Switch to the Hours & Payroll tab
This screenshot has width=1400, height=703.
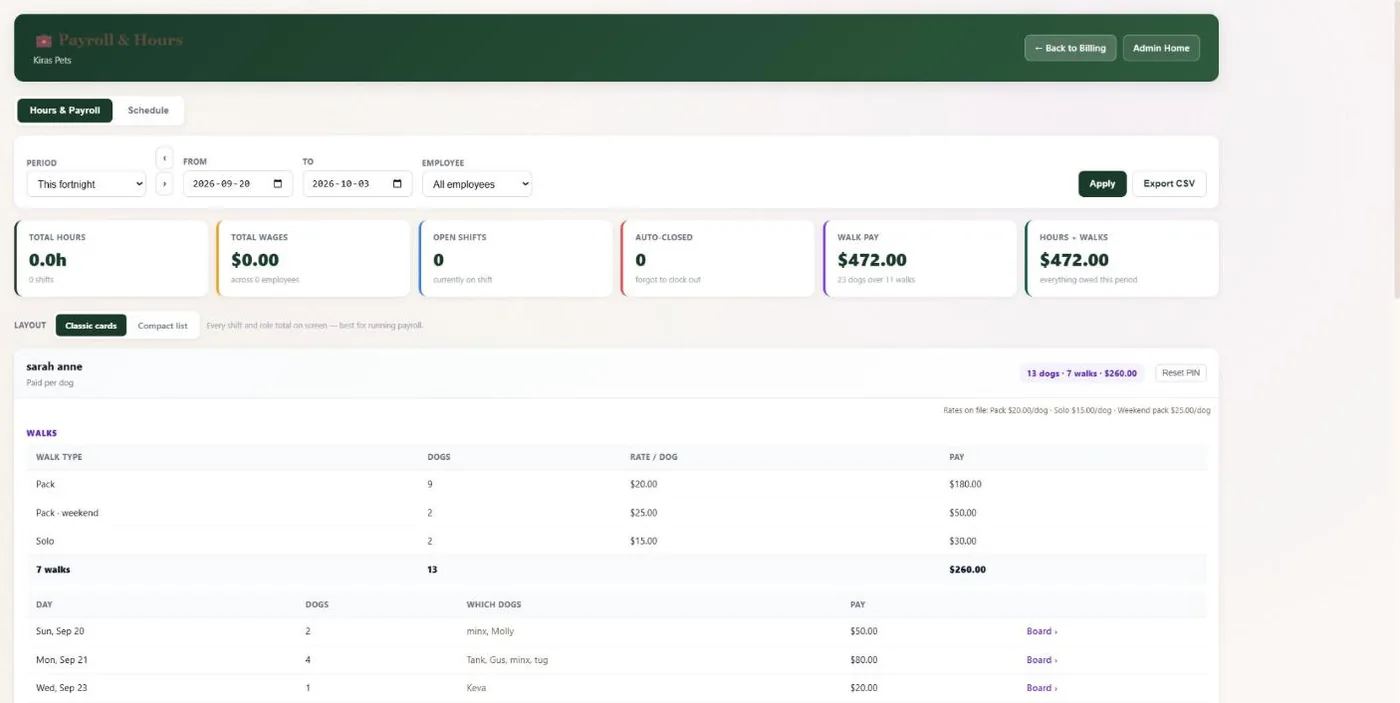coord(65,110)
